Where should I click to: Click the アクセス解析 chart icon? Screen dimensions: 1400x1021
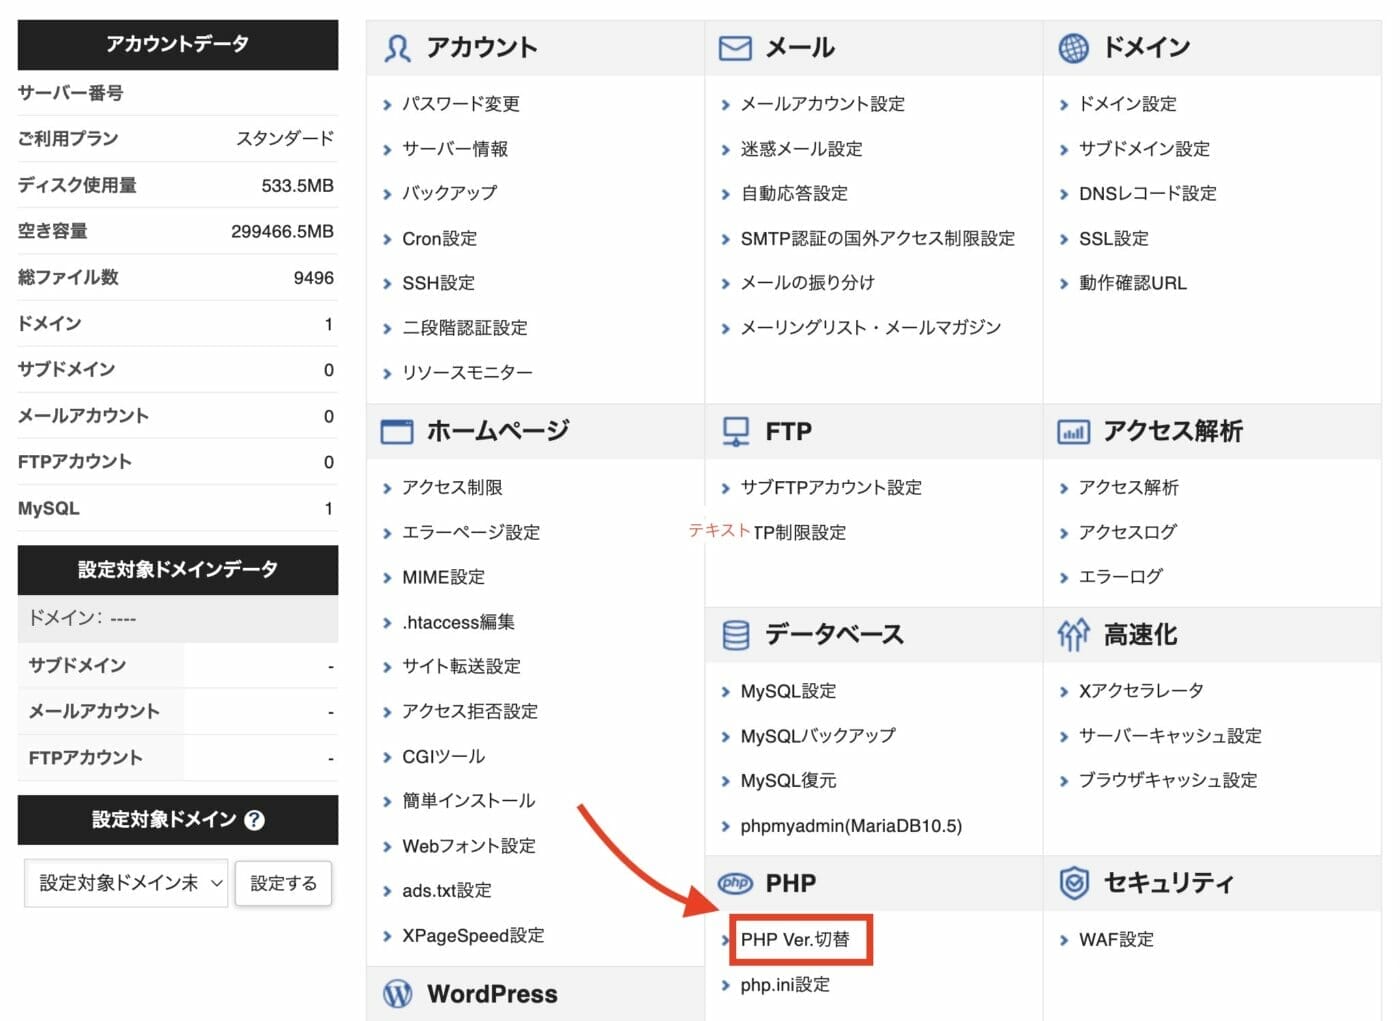coord(1073,431)
